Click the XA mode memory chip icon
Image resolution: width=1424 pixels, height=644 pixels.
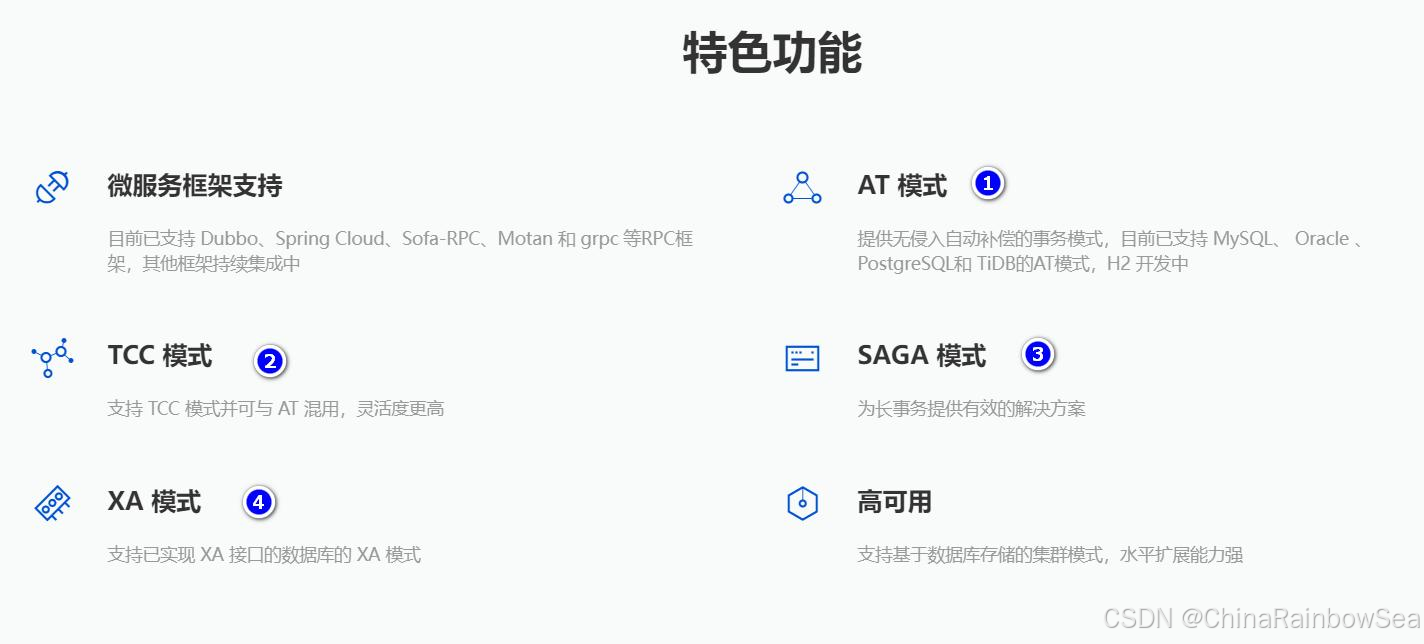tap(52, 504)
